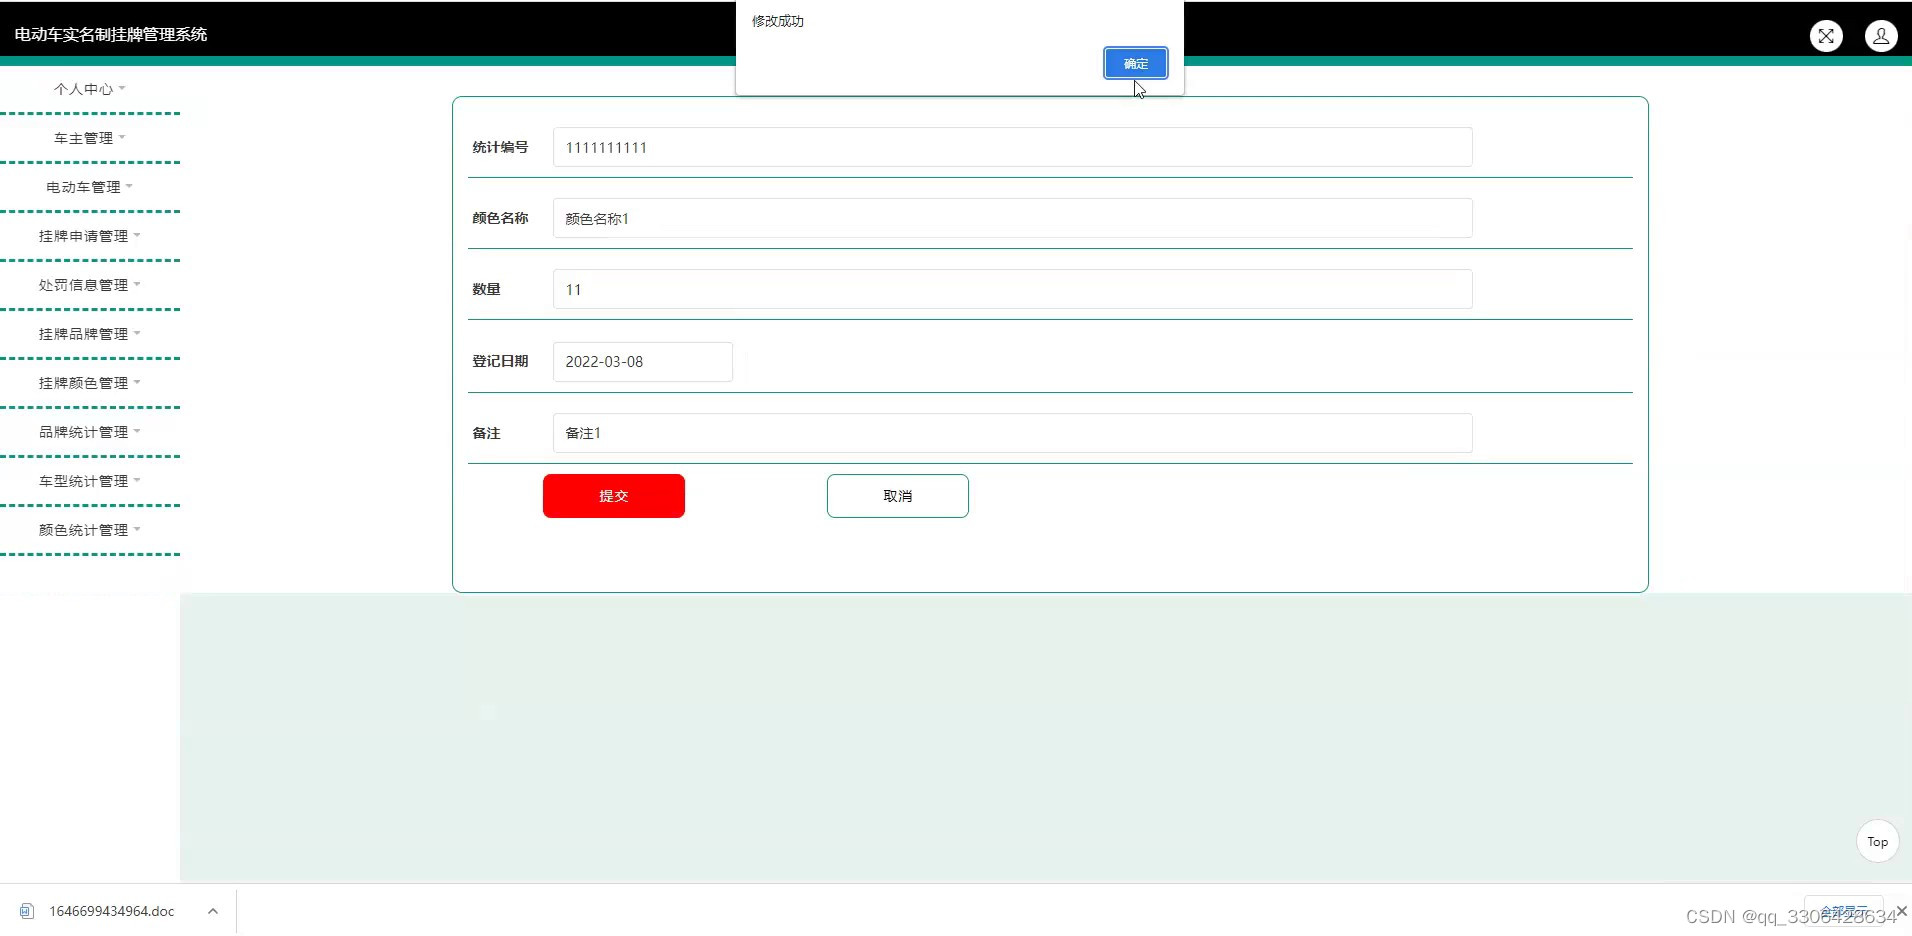Click the Top back-to-top button
1912x936 pixels.
tap(1877, 841)
